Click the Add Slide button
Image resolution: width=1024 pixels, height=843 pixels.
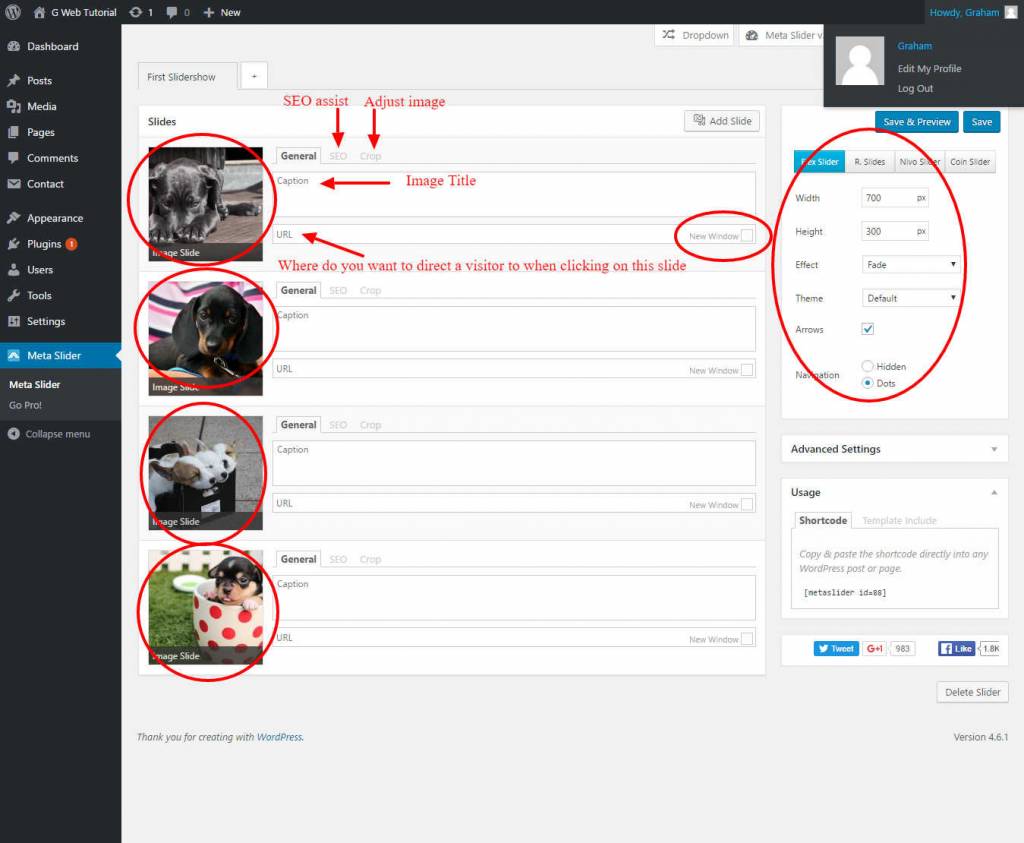[x=722, y=121]
